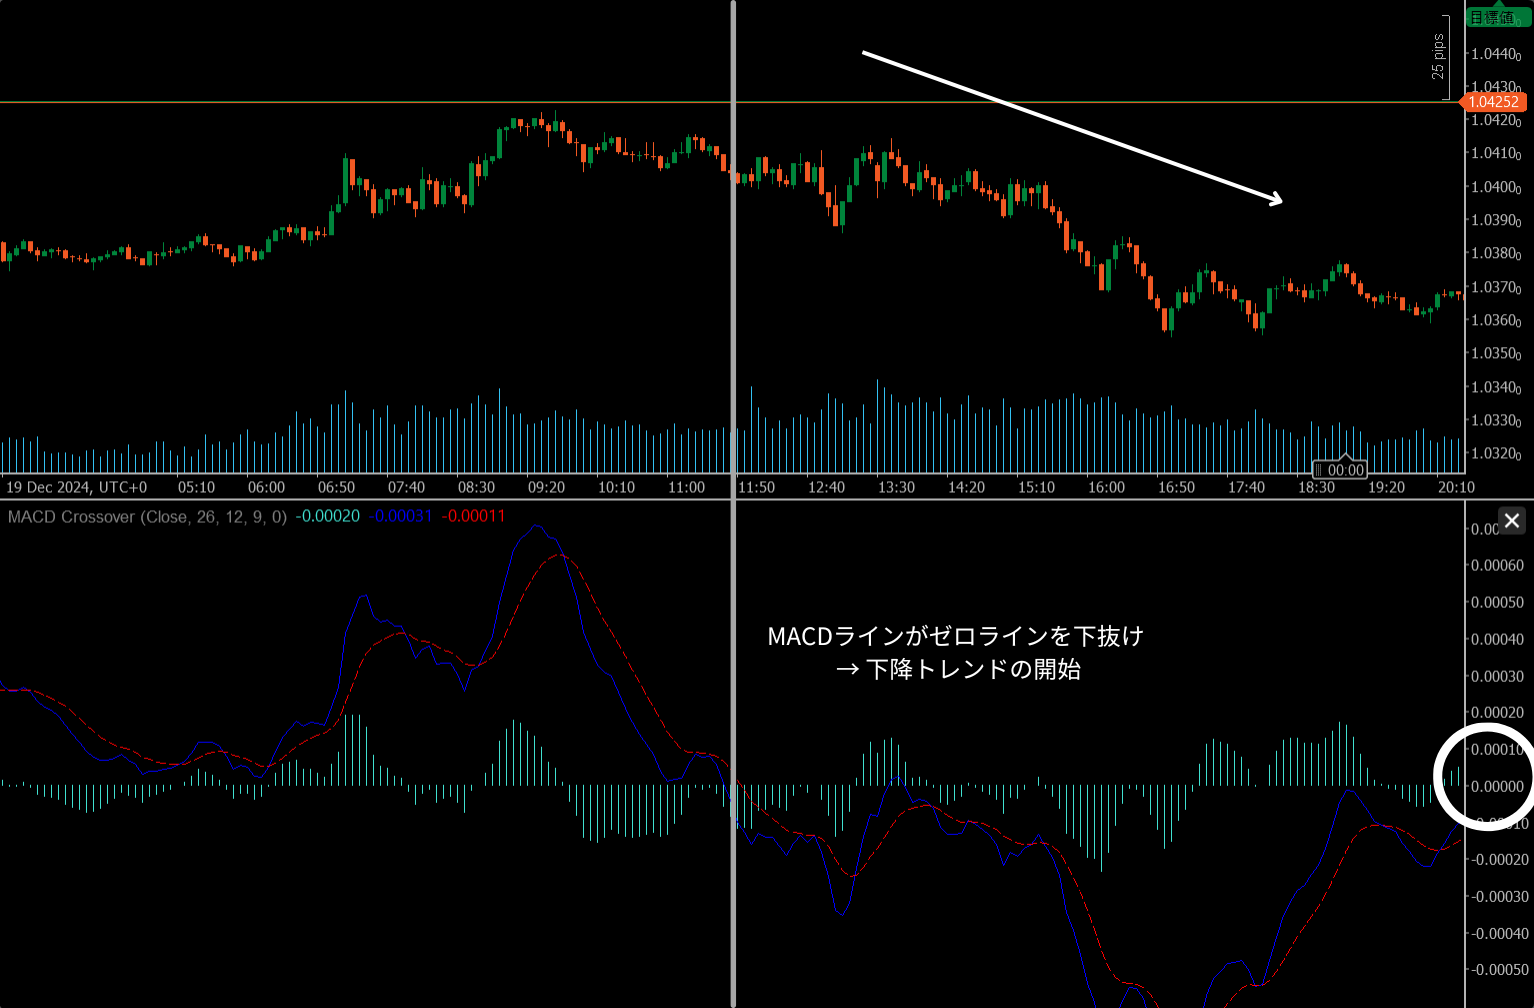This screenshot has height=1008, width=1534.
Task: Click the 05:10 time axis label
Action: coord(196,488)
